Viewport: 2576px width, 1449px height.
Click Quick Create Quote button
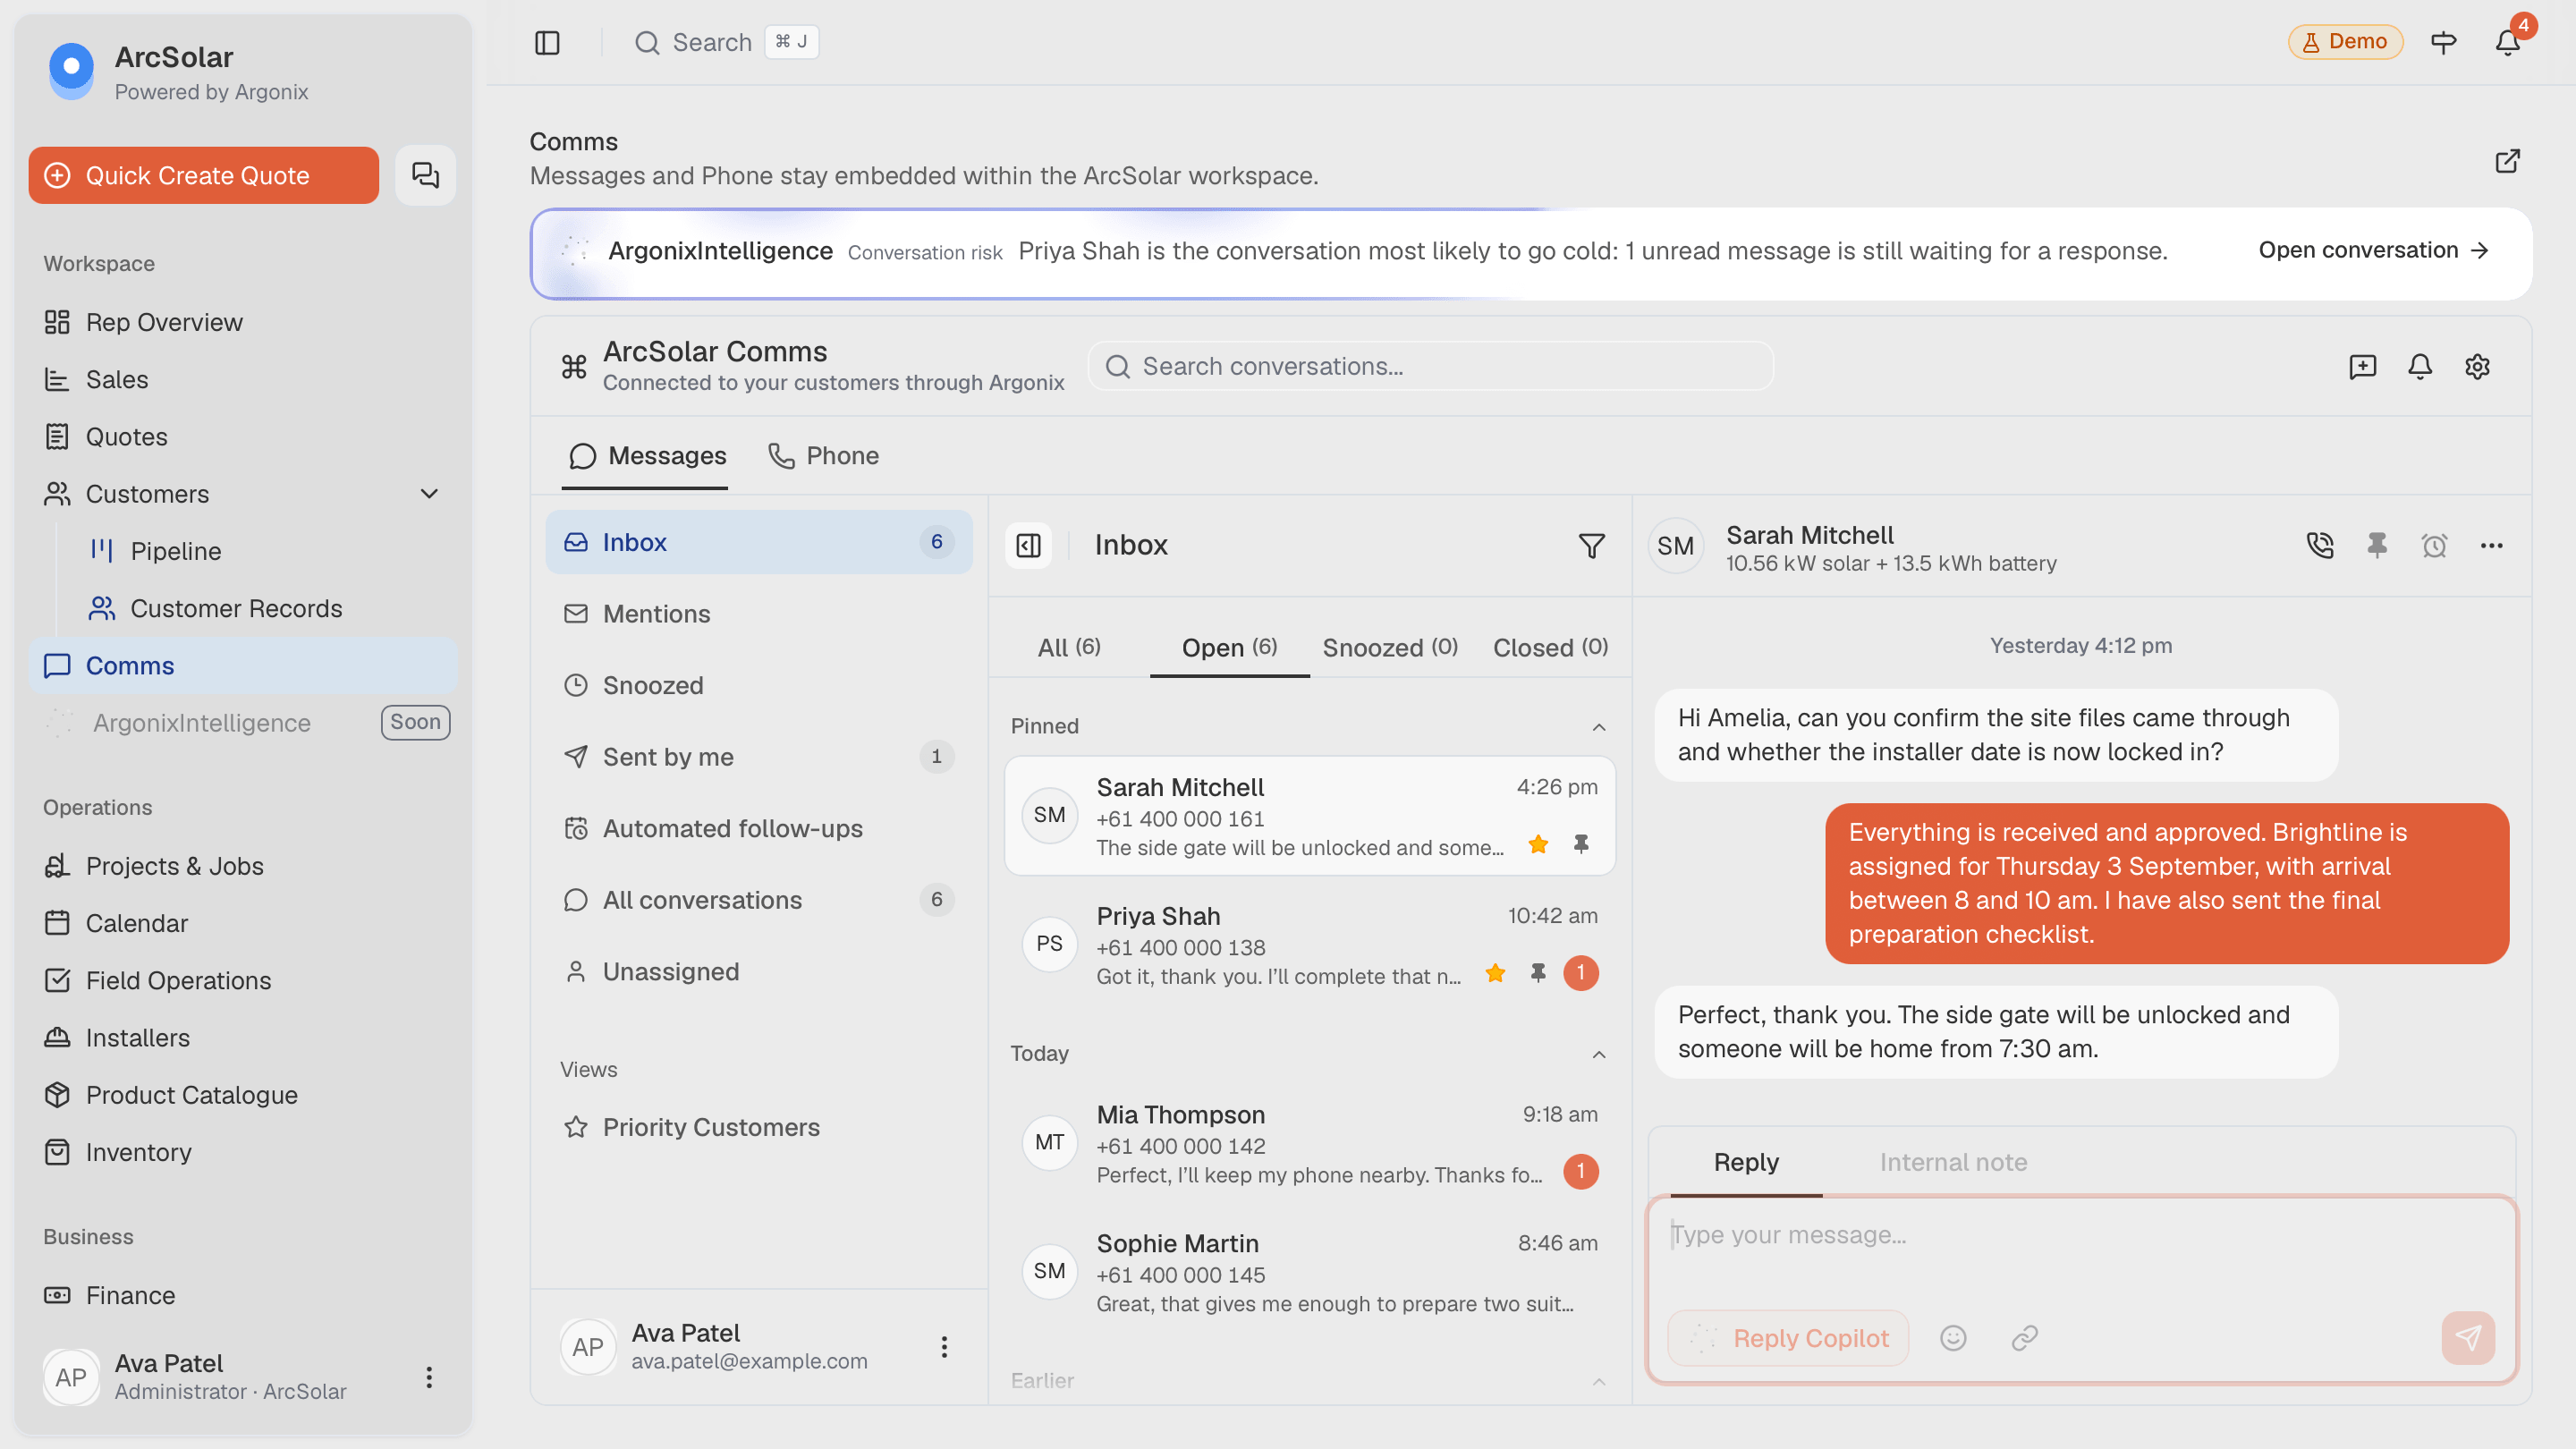click(204, 176)
